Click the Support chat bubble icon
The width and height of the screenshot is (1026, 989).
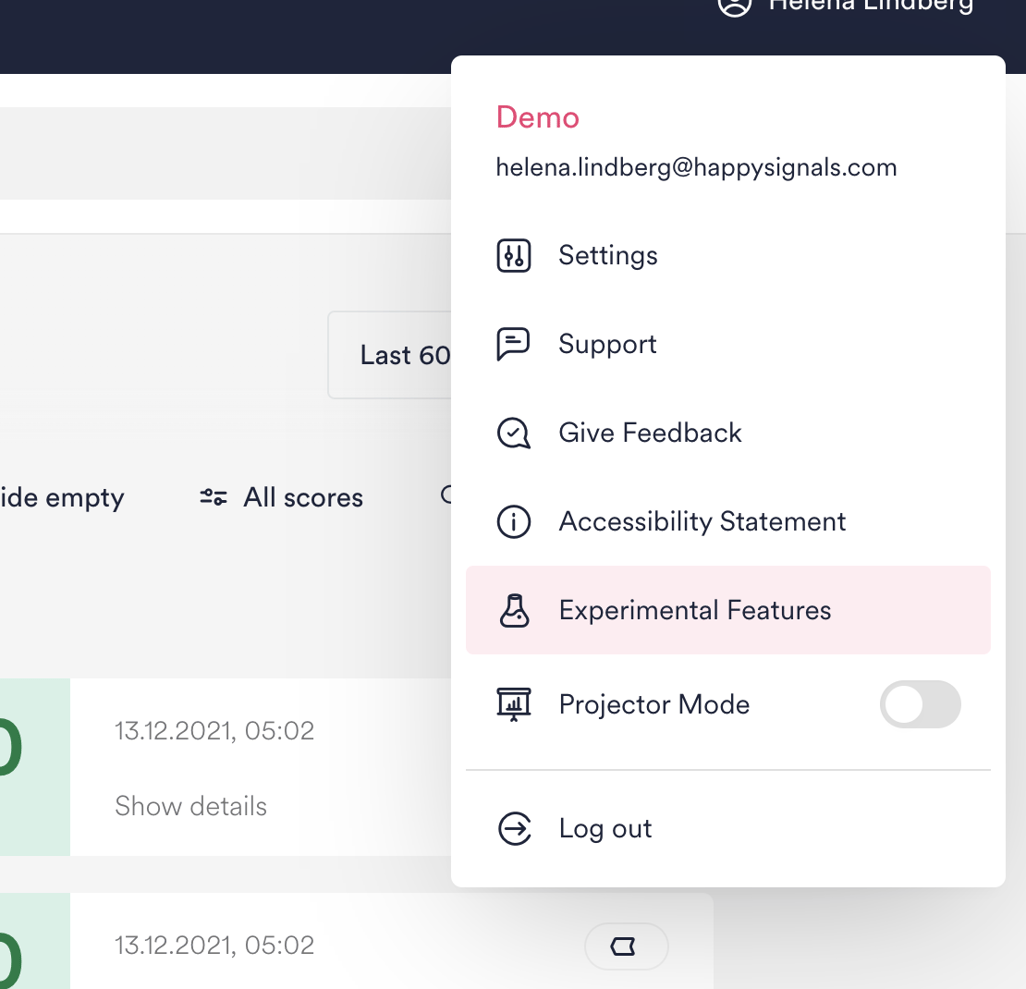(x=514, y=344)
